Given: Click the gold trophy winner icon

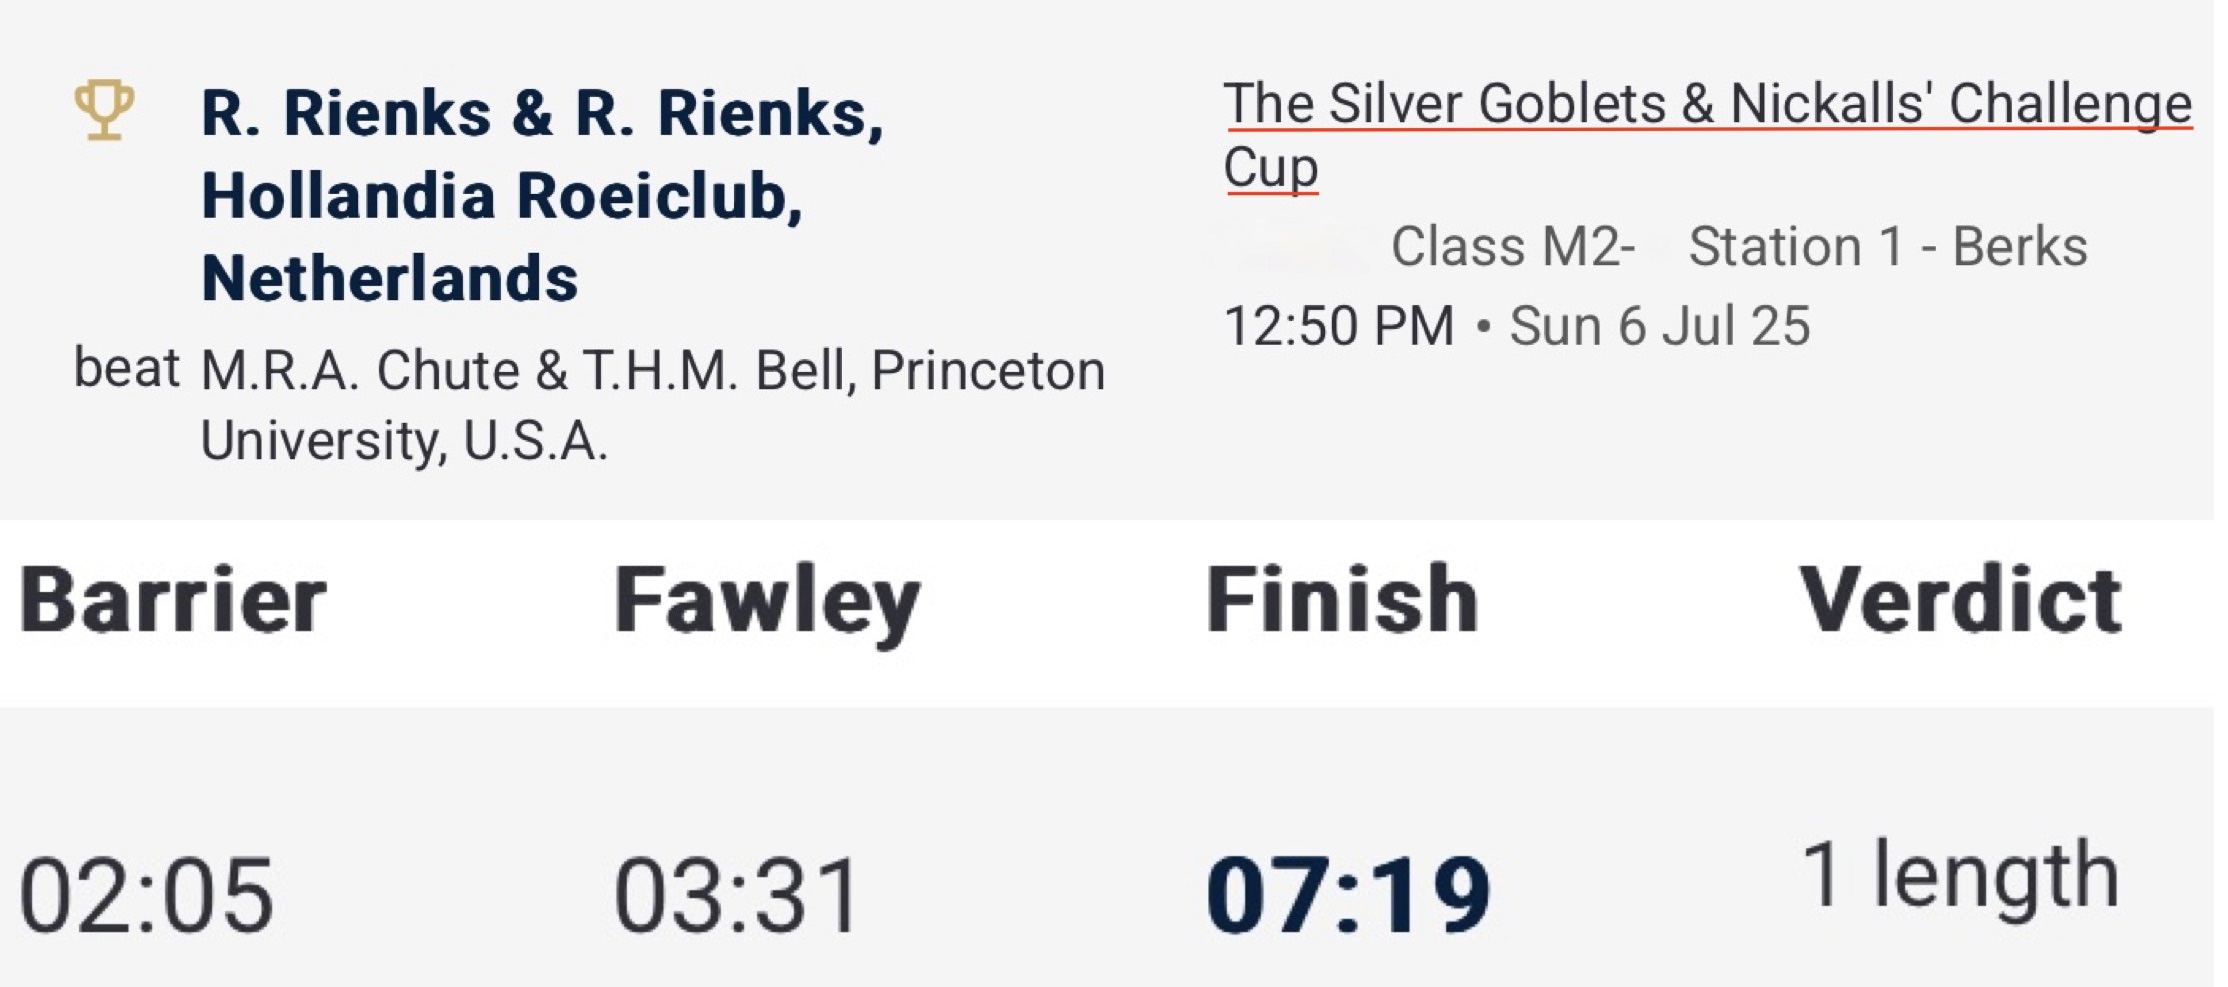Looking at the screenshot, I should coord(104,109).
